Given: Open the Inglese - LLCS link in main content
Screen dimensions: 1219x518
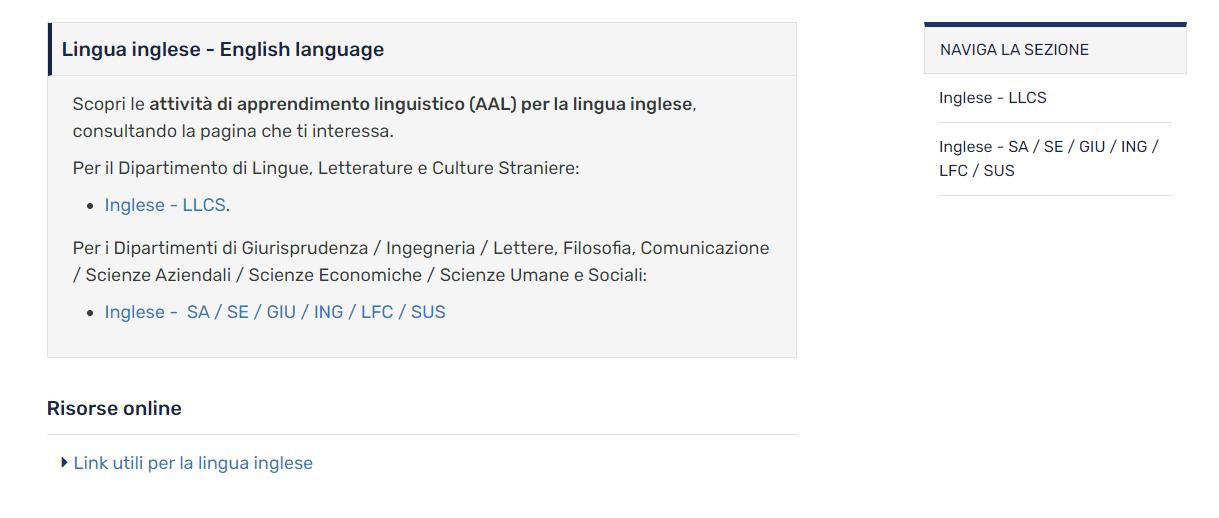Looking at the screenshot, I should click(165, 205).
